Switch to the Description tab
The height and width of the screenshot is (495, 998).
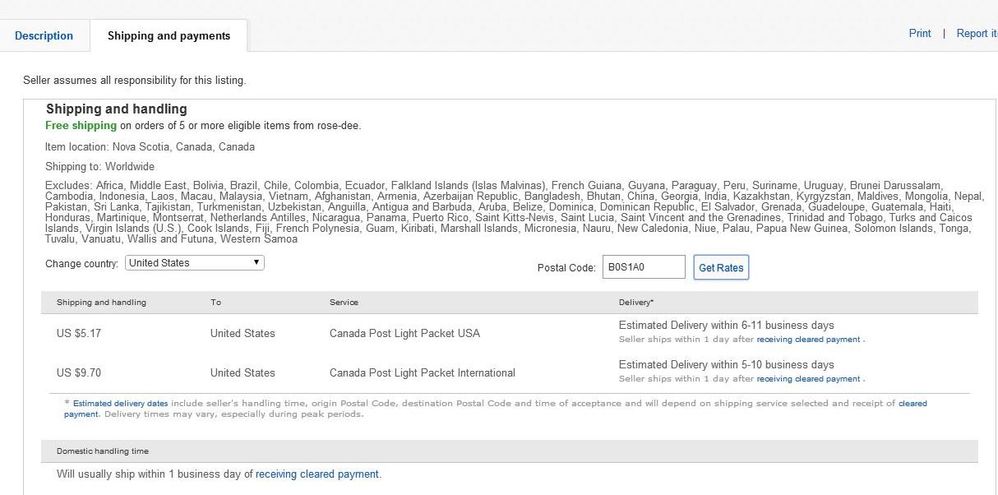[x=44, y=36]
